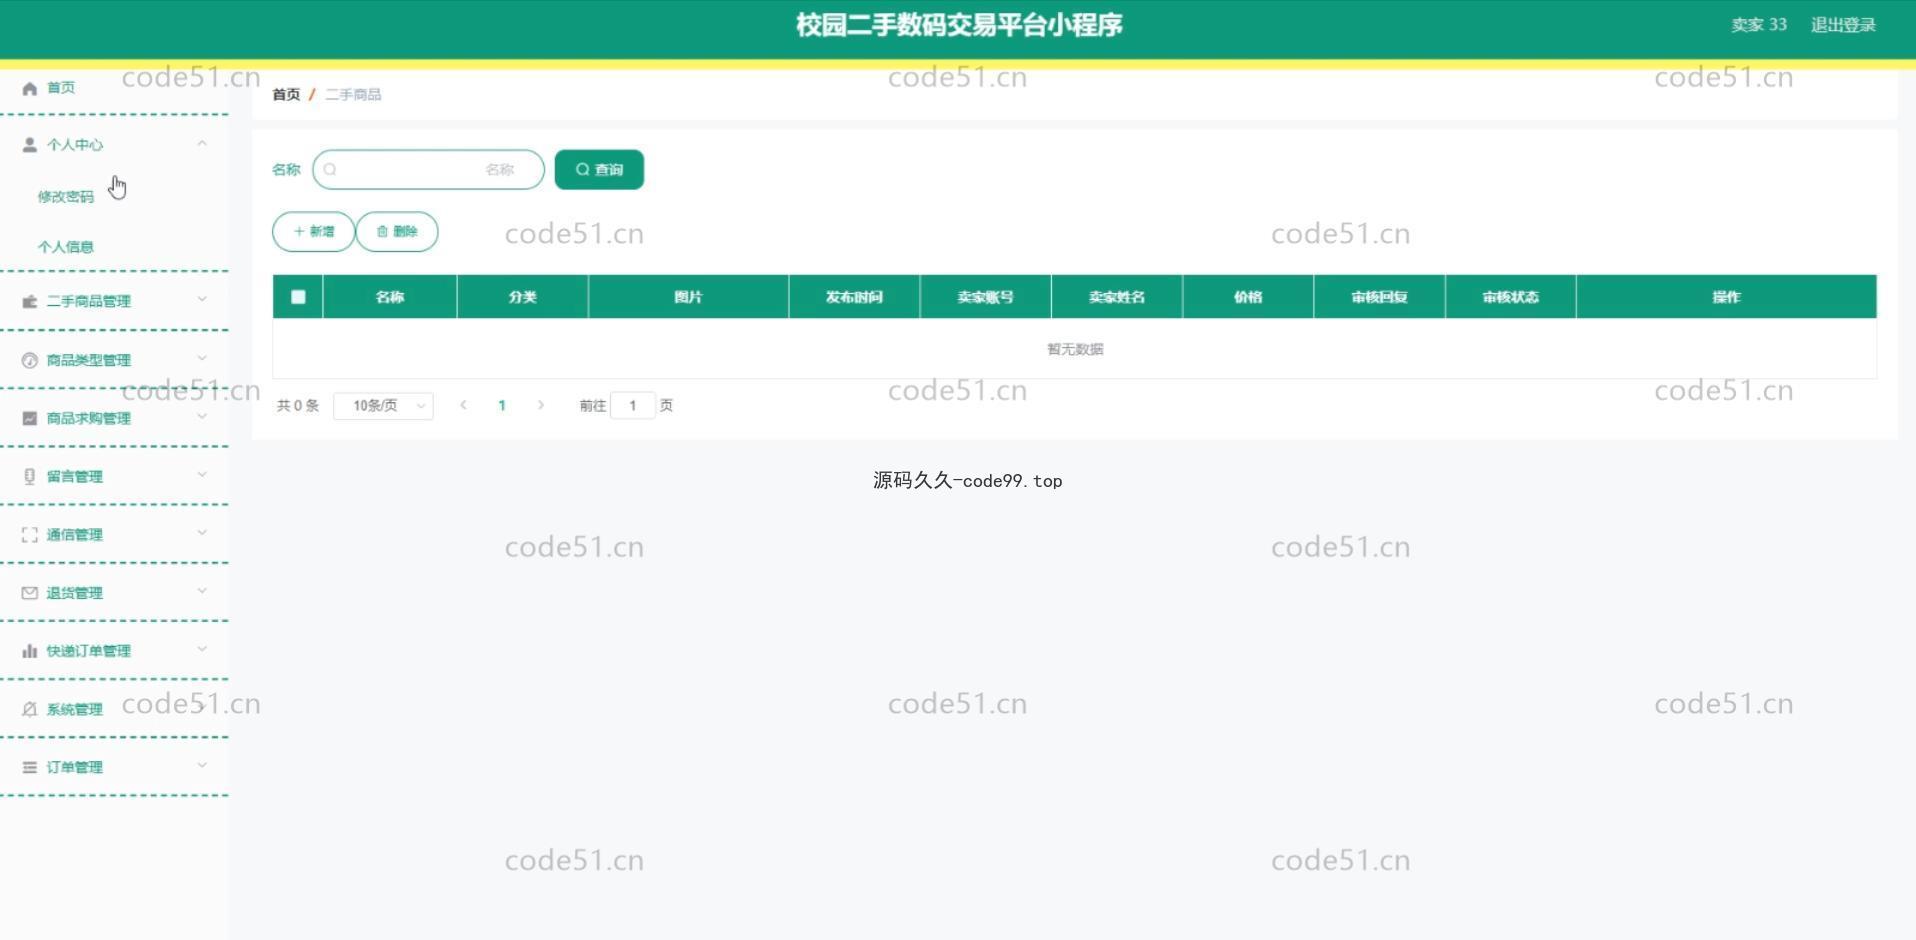The image size is (1916, 940).
Task: Click 退出登录 to log out
Action: pos(1843,25)
